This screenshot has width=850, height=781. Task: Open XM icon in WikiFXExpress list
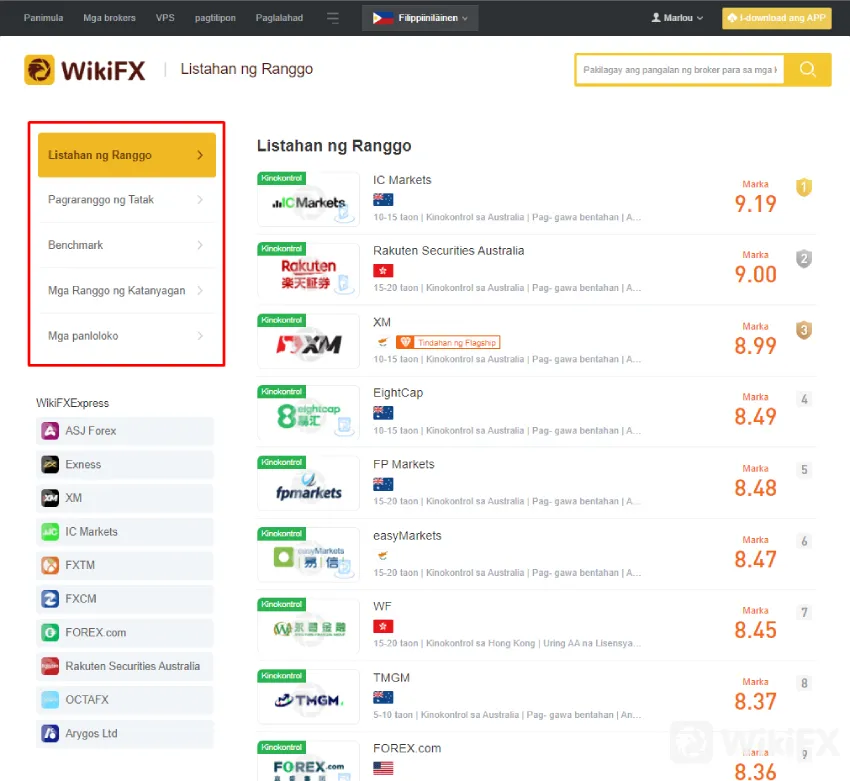(x=50, y=498)
